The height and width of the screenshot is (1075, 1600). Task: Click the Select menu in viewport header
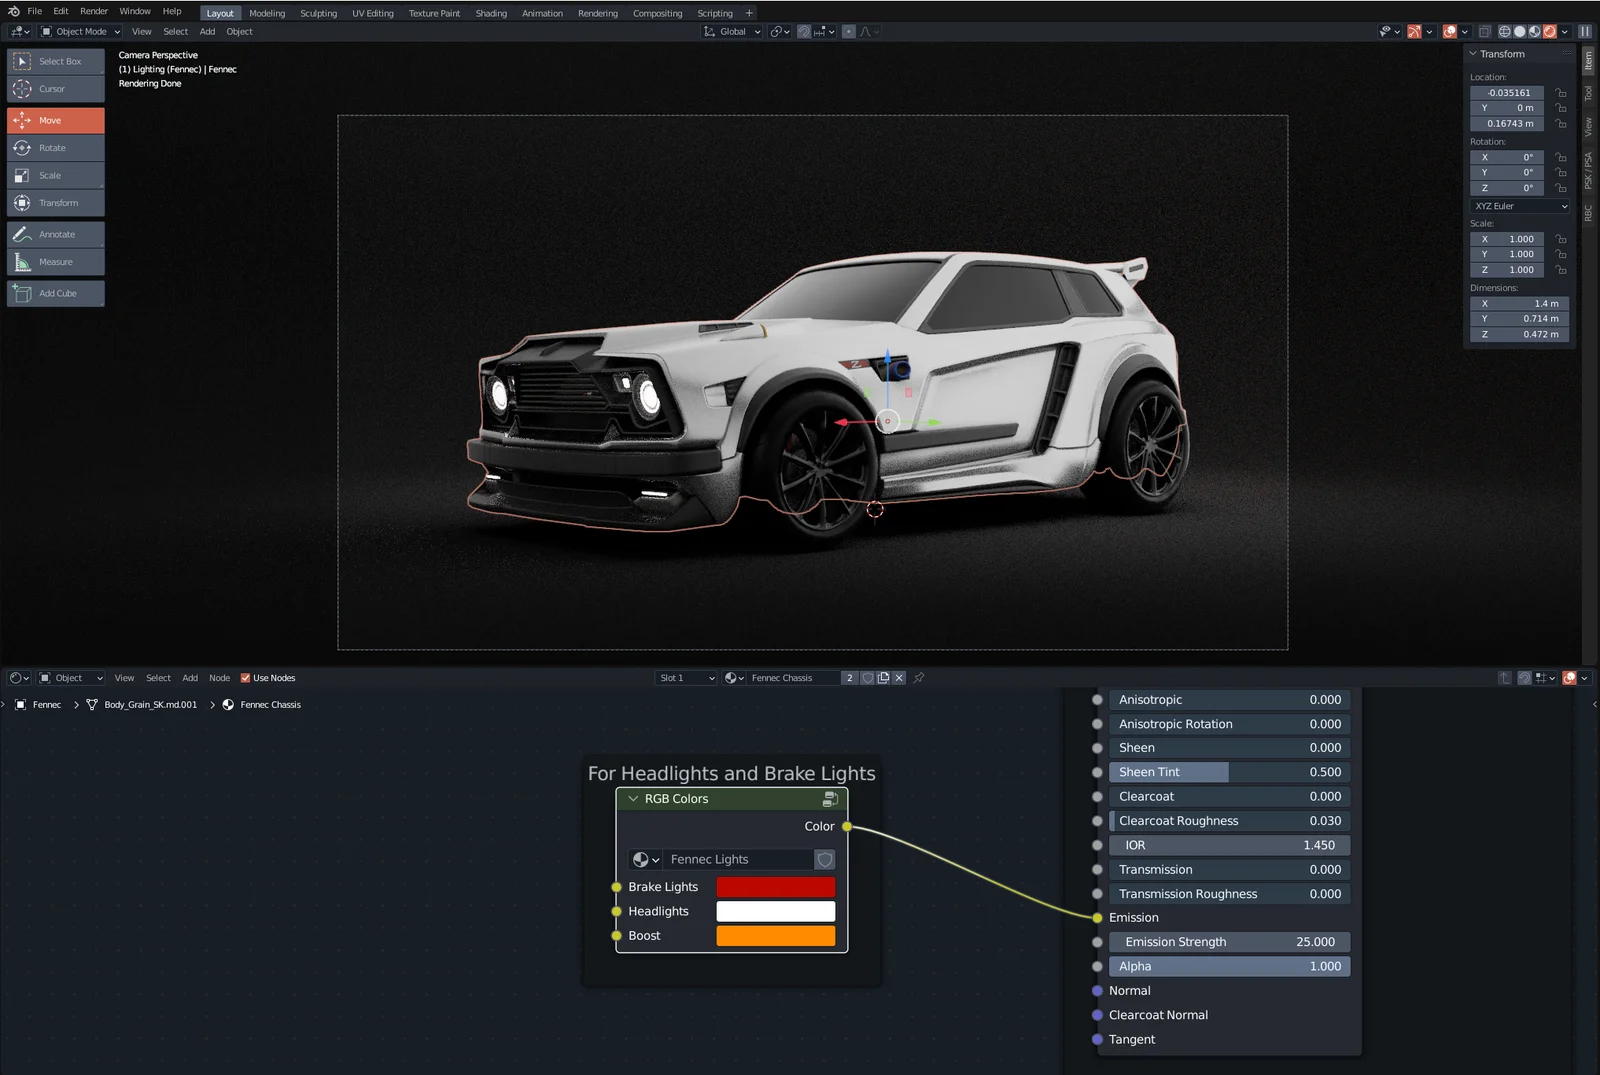click(x=175, y=32)
